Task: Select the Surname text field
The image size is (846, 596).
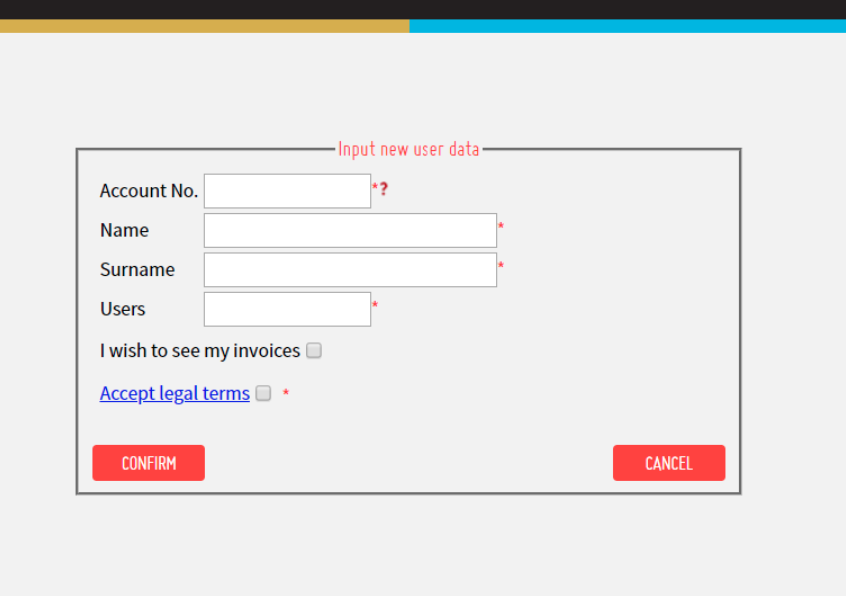Action: (350, 270)
